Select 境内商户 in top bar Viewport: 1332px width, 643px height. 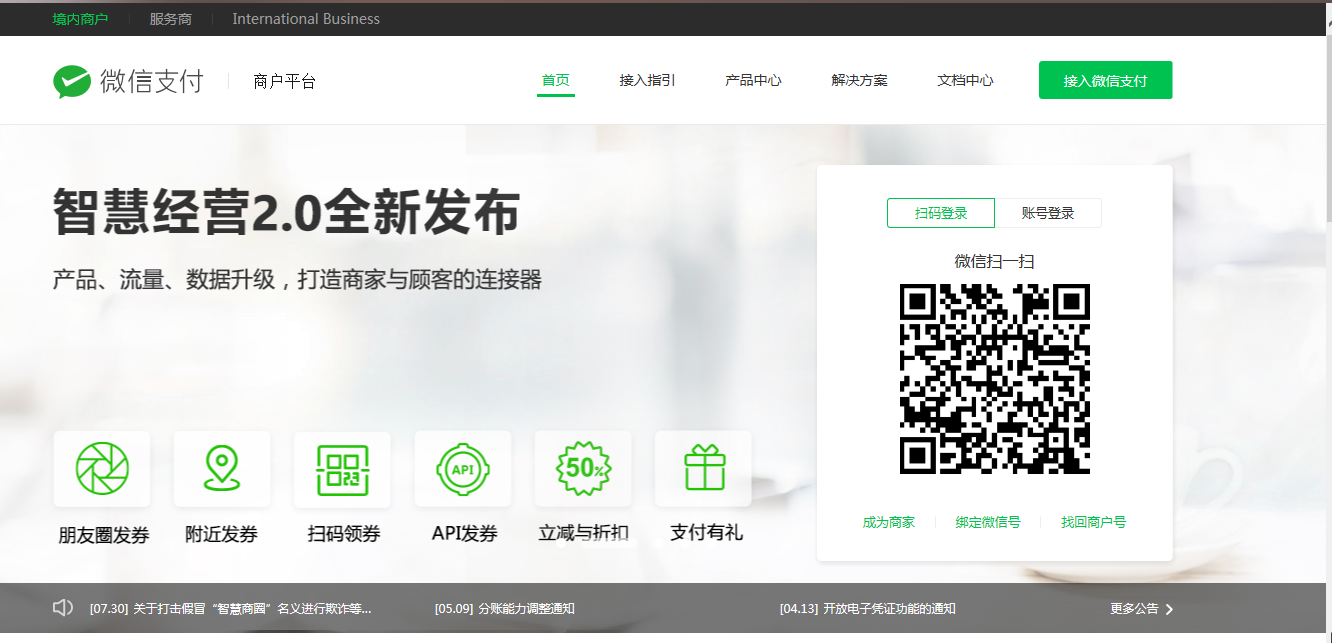(x=80, y=19)
